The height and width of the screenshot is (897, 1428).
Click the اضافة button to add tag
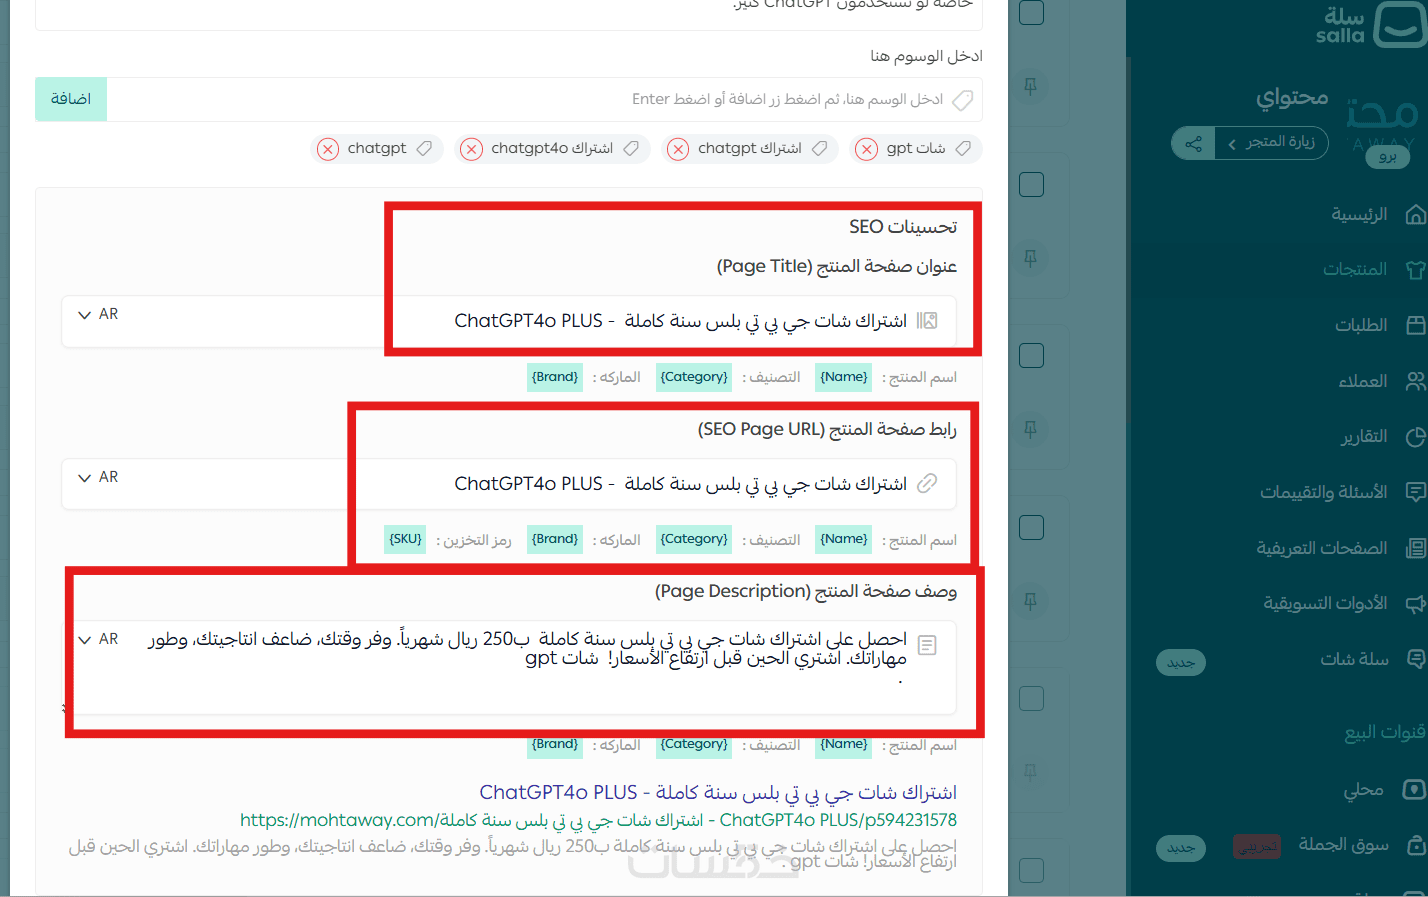[71, 99]
